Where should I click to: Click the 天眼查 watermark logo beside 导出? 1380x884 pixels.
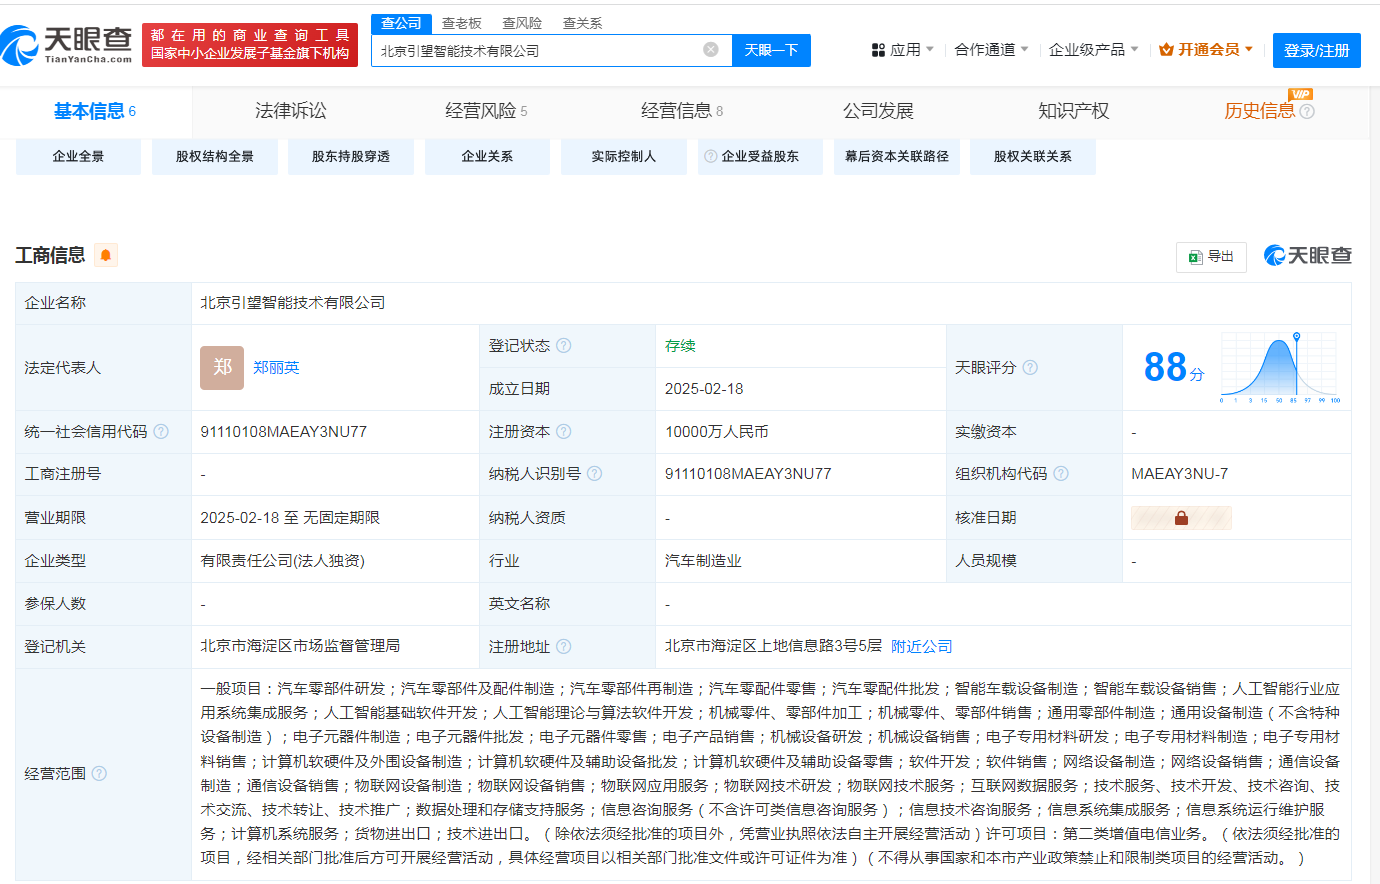1307,256
